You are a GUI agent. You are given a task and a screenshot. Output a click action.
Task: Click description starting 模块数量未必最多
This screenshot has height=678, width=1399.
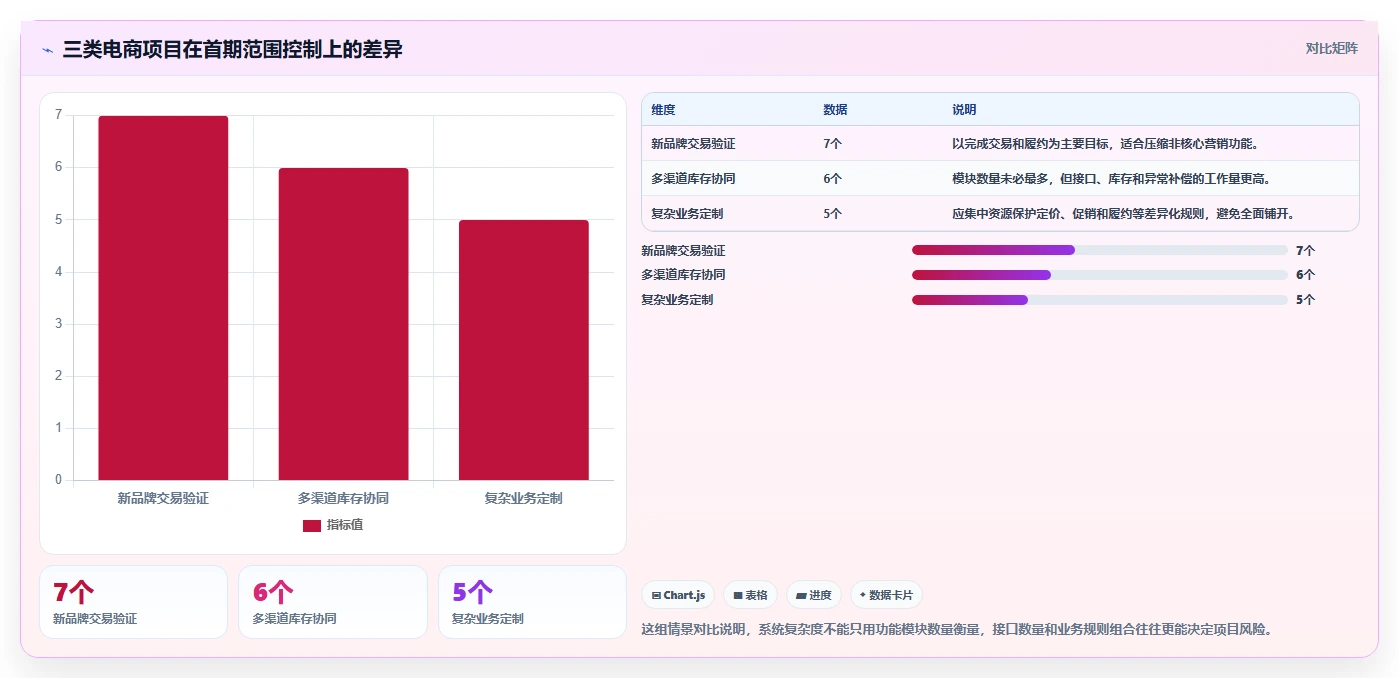[1111, 179]
